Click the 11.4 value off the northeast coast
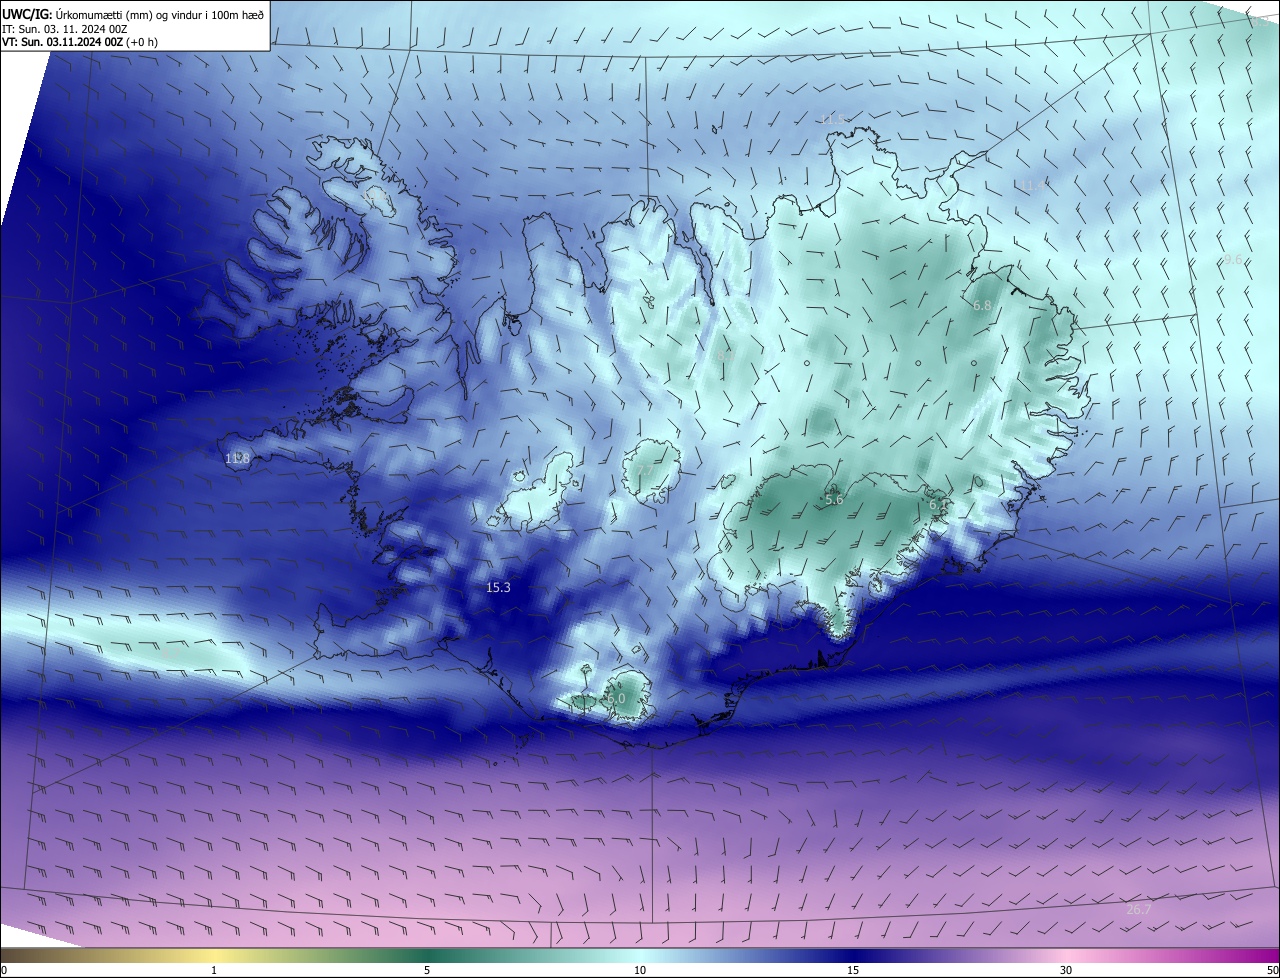Image resolution: width=1280 pixels, height=978 pixels. (1033, 185)
